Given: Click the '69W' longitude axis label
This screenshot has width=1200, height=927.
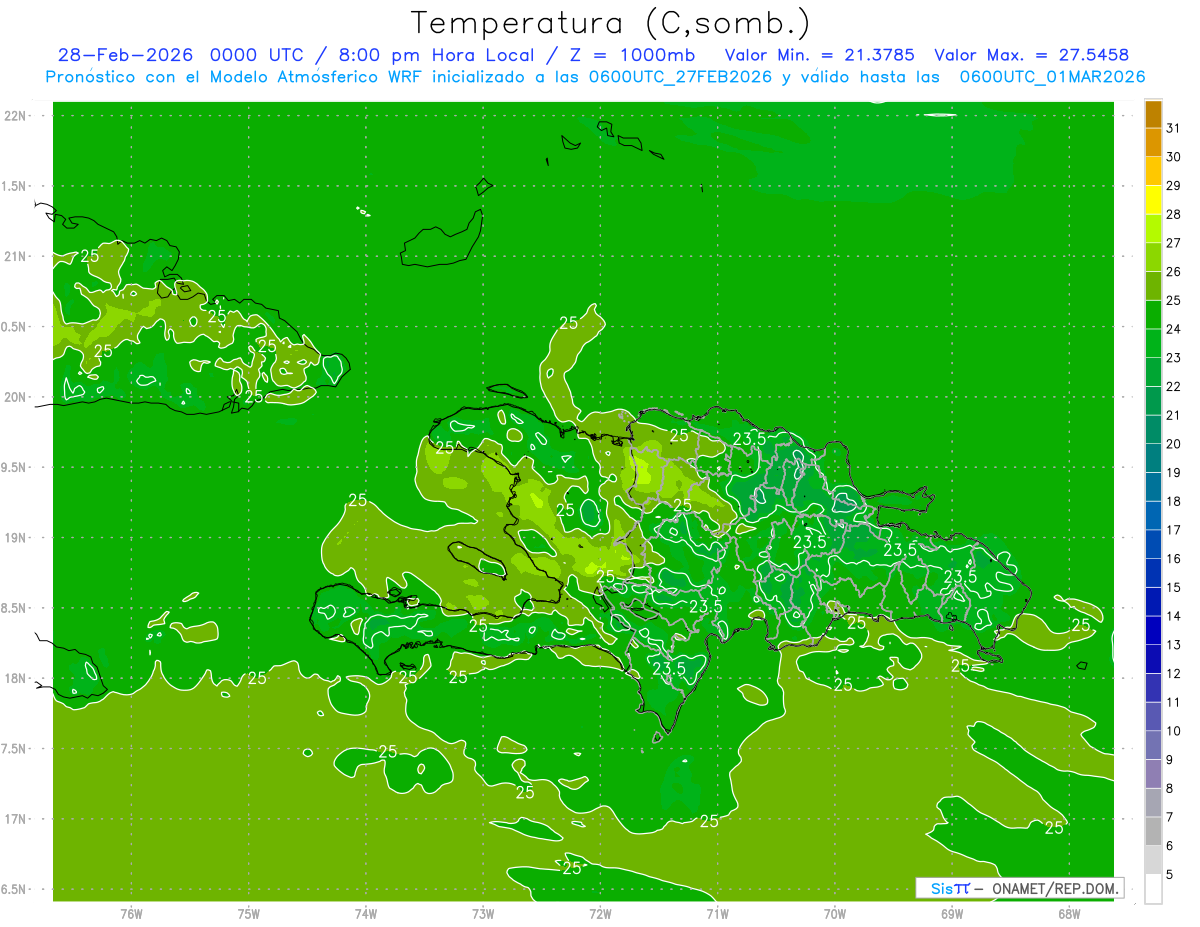Looking at the screenshot, I should pyautogui.click(x=952, y=914).
